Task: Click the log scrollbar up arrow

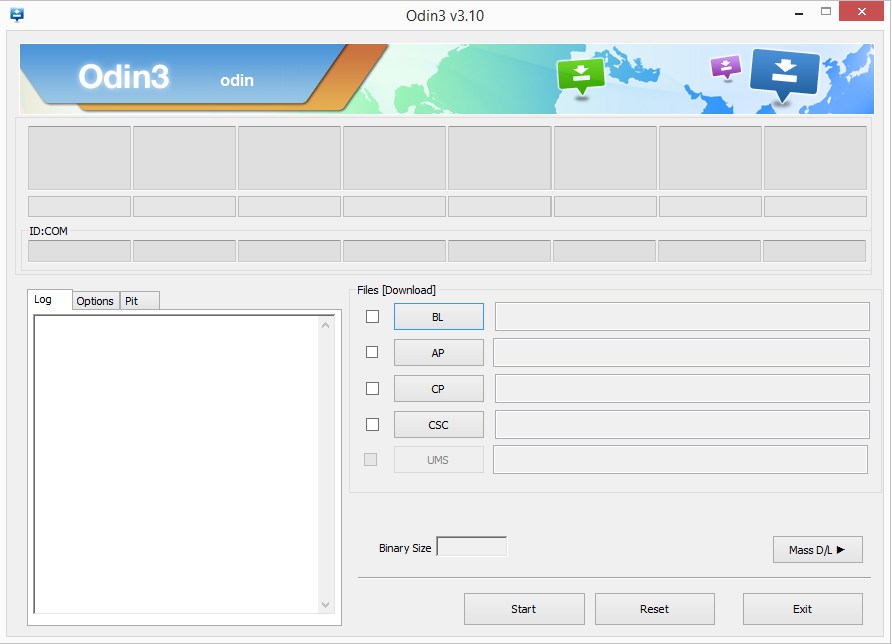Action: pyautogui.click(x=325, y=325)
